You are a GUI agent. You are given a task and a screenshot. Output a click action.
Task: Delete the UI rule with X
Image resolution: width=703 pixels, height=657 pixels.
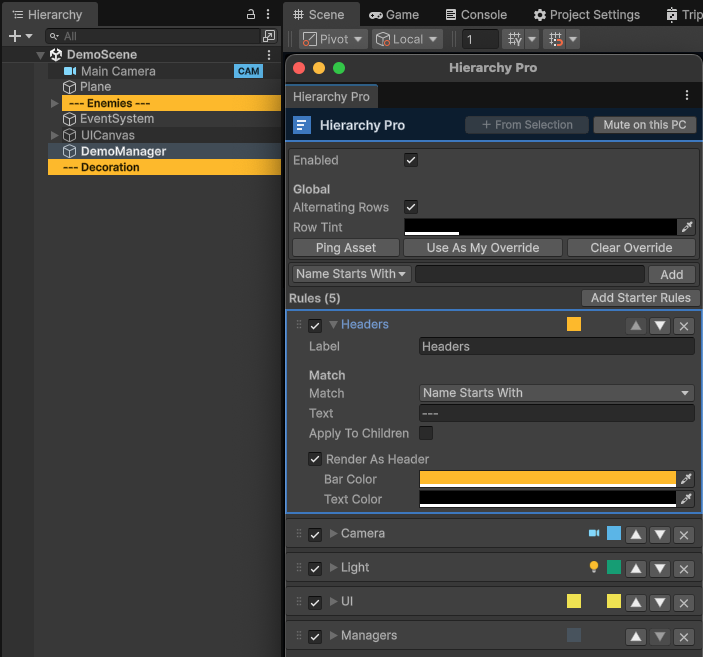click(684, 603)
